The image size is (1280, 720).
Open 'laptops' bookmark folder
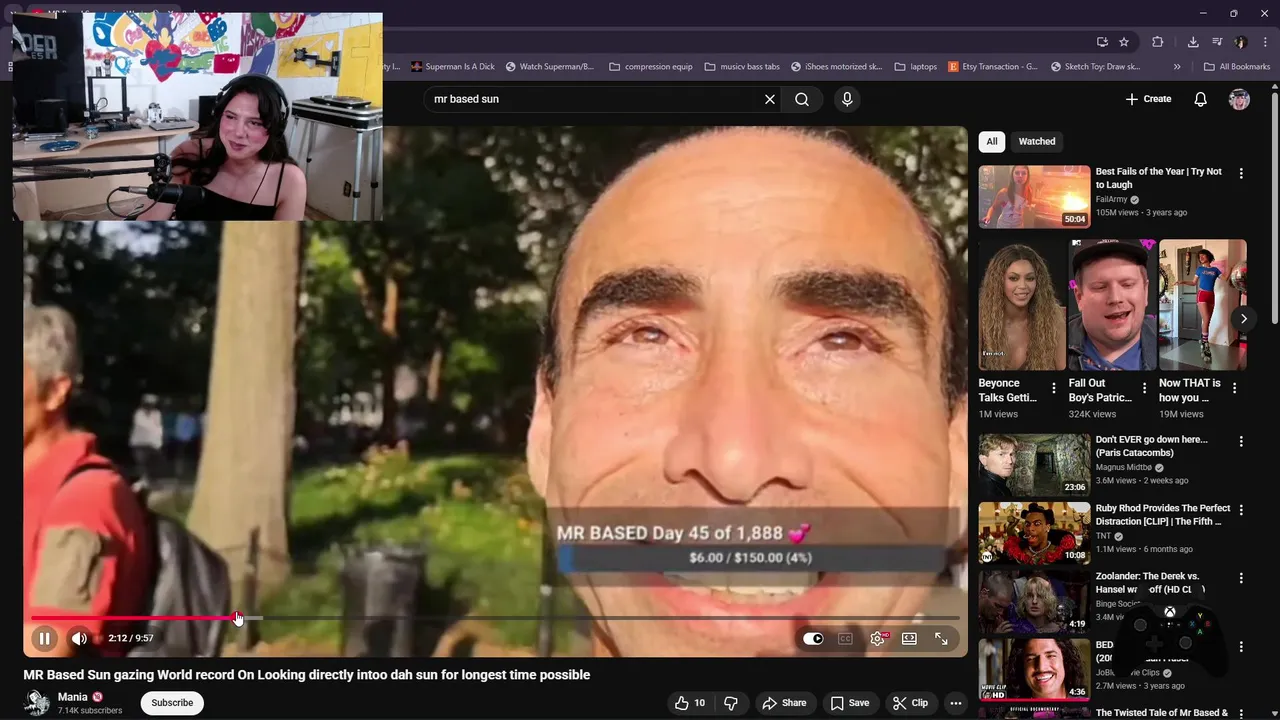click(915, 67)
